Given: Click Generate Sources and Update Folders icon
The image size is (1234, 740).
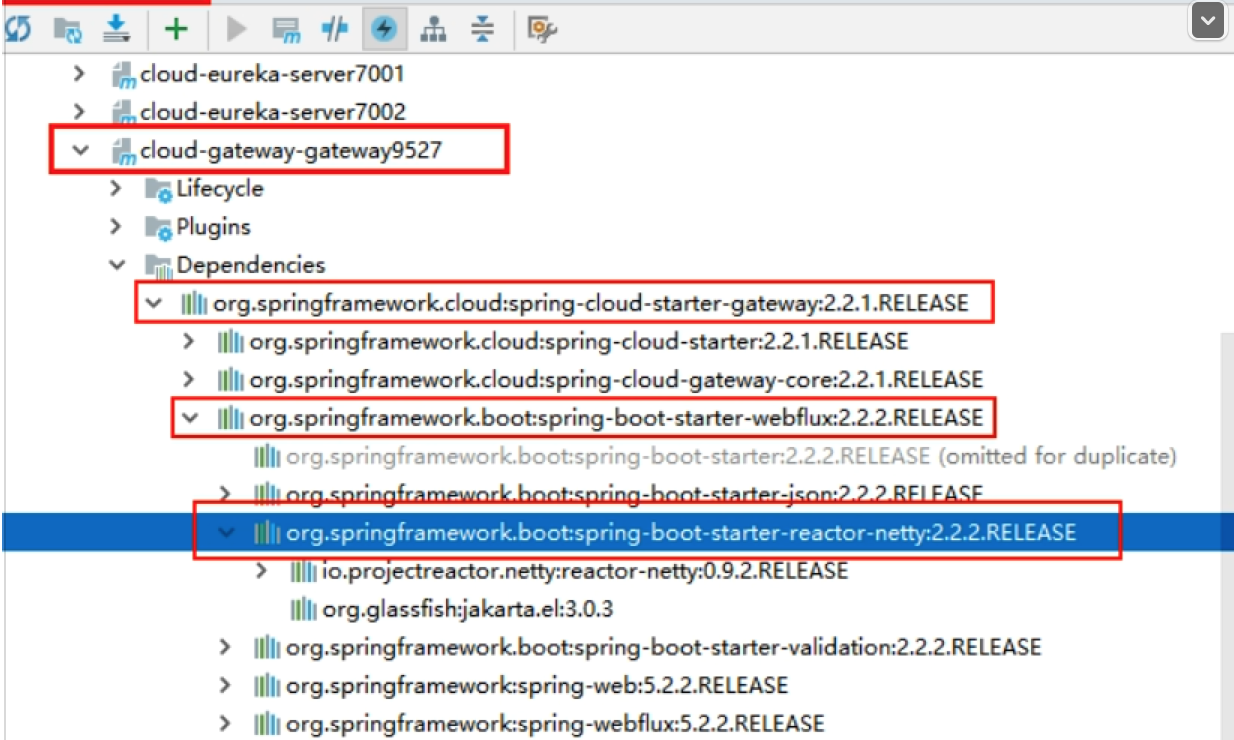Looking at the screenshot, I should click(68, 29).
